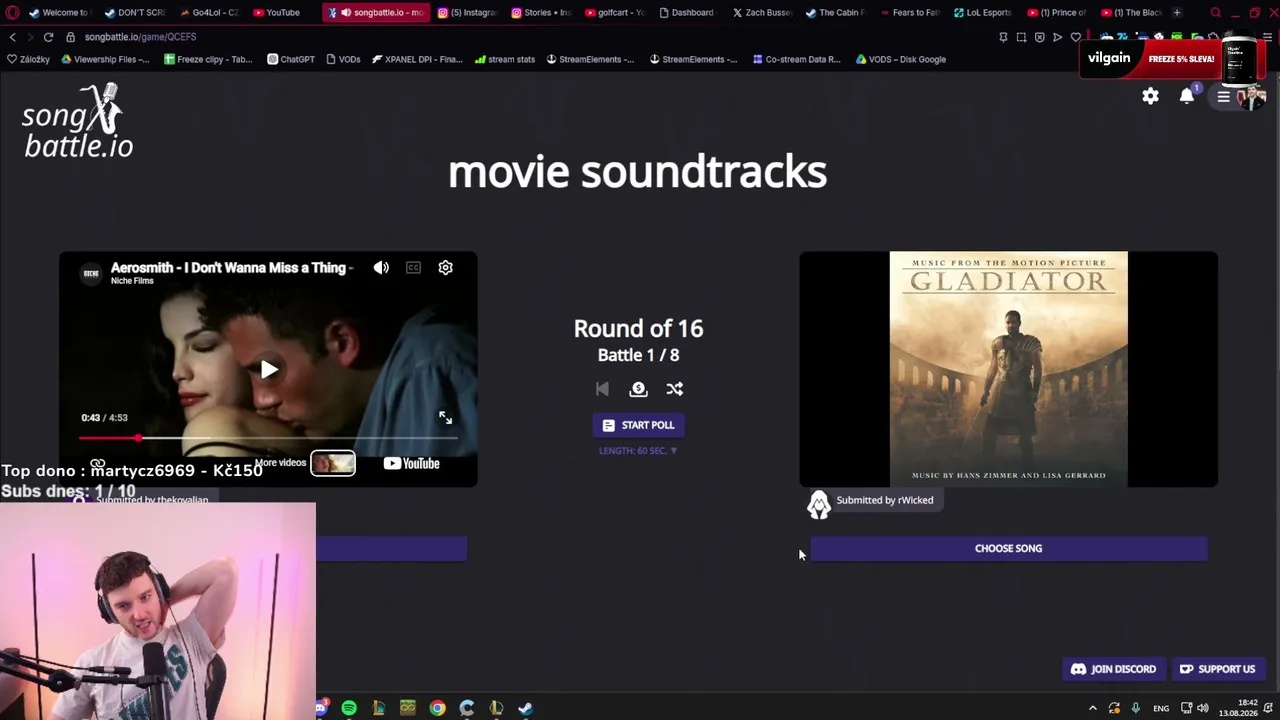
Task: Open Google Chrome from the taskbar
Action: point(437,708)
